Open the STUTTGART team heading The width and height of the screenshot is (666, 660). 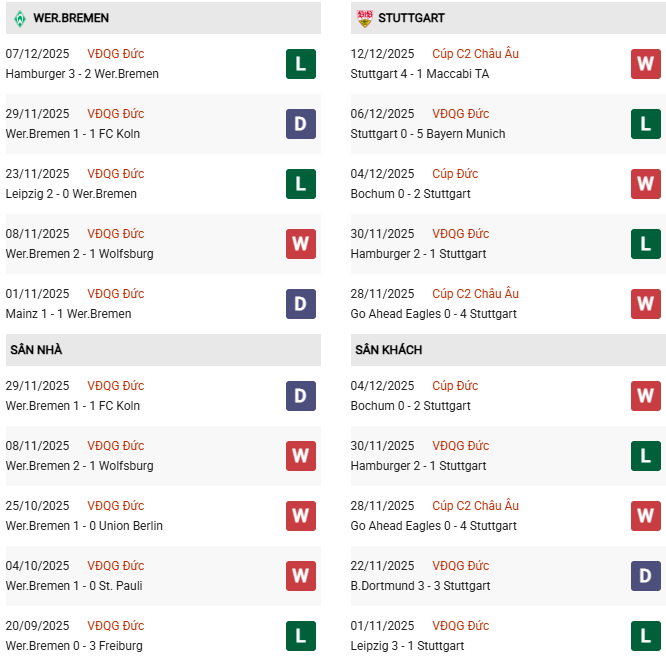coord(412,18)
